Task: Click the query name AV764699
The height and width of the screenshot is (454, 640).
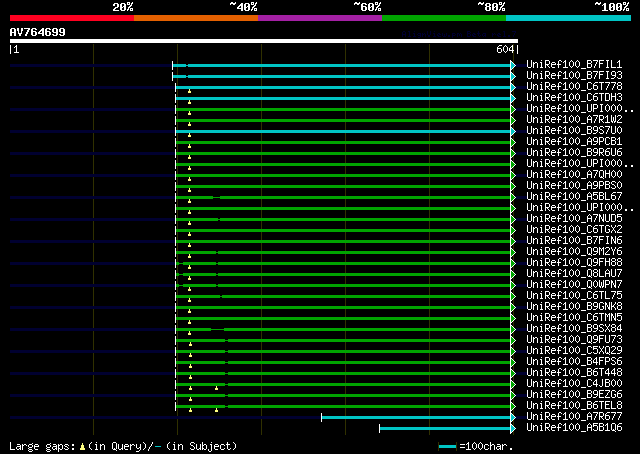Action: 38,32
